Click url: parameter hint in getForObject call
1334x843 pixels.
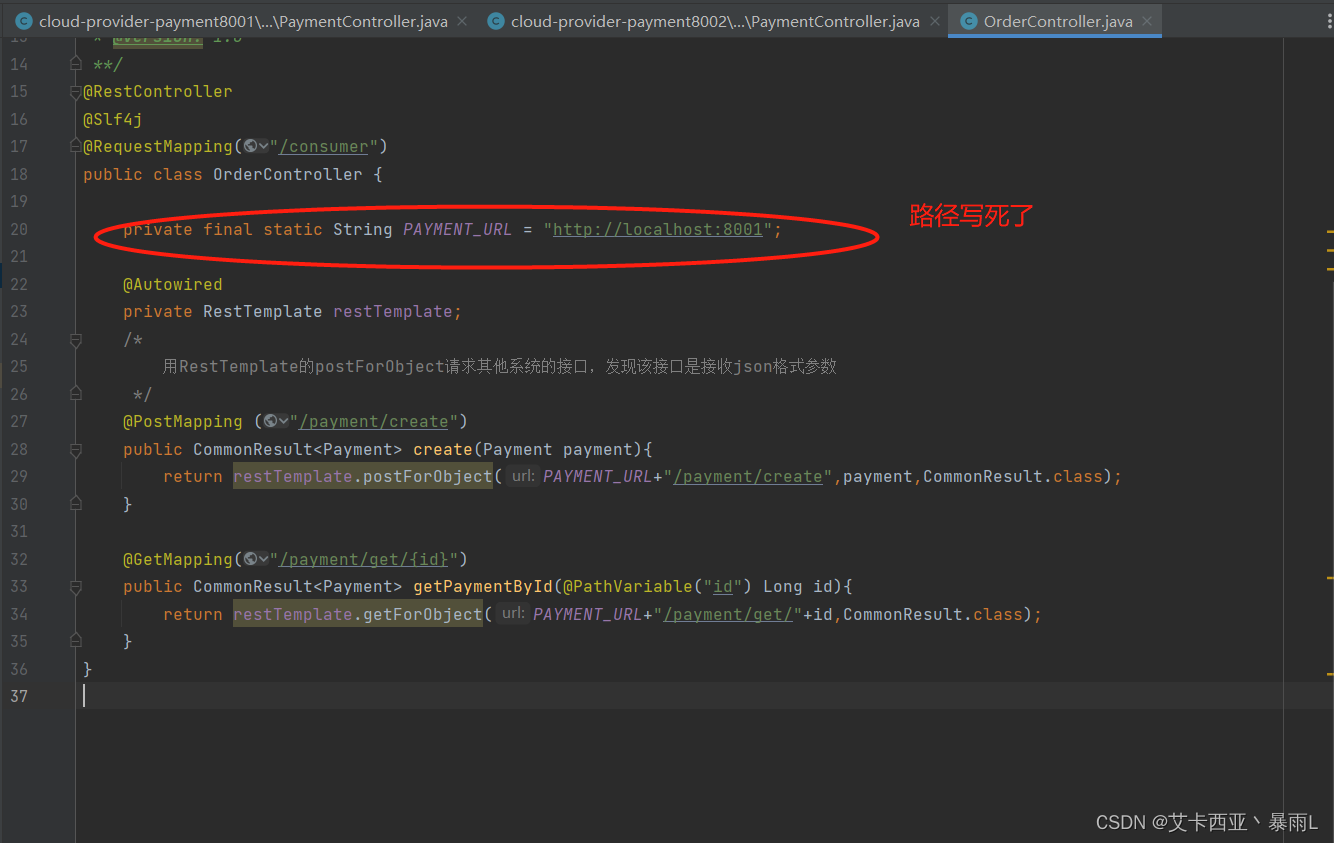point(514,614)
